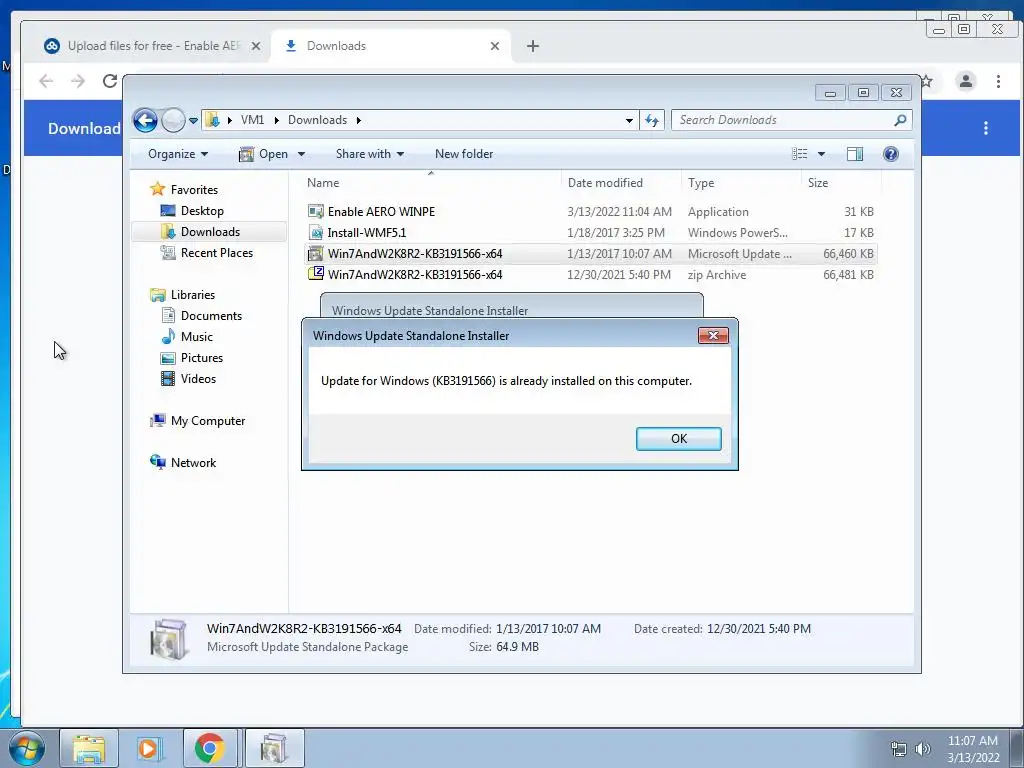Viewport: 1024px width, 768px height.
Task: Launch Windows Media Player from taskbar
Action: click(150, 748)
